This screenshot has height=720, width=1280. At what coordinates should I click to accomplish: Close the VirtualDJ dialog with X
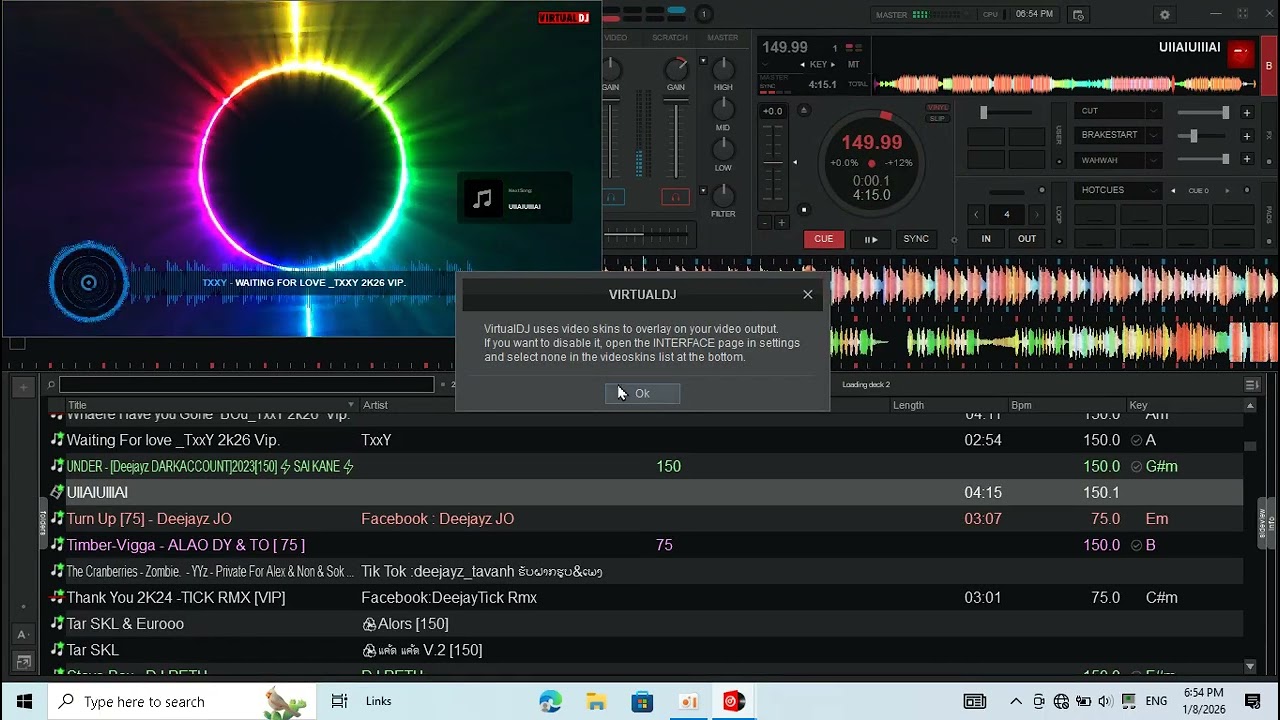[x=808, y=294]
